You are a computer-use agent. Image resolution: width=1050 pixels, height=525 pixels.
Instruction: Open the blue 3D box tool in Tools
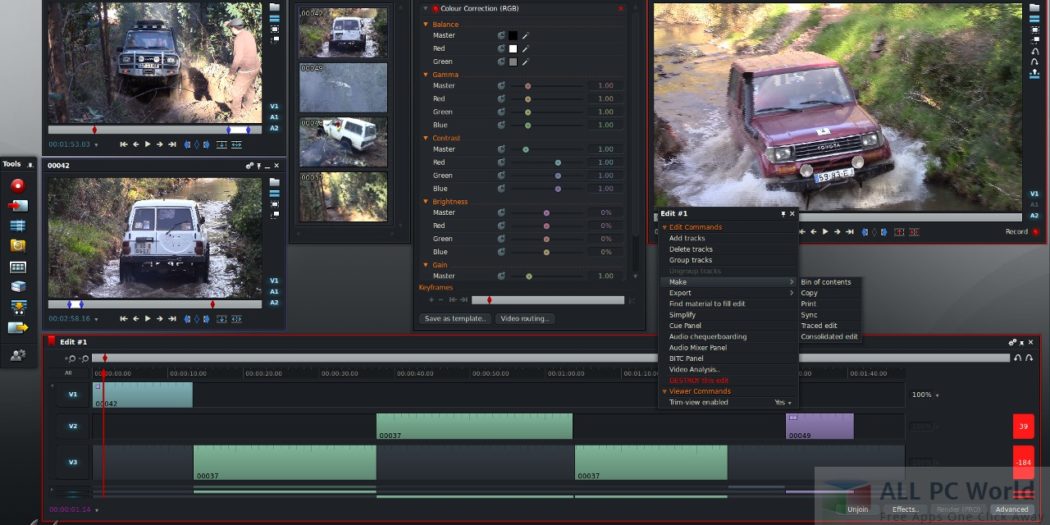pos(18,287)
